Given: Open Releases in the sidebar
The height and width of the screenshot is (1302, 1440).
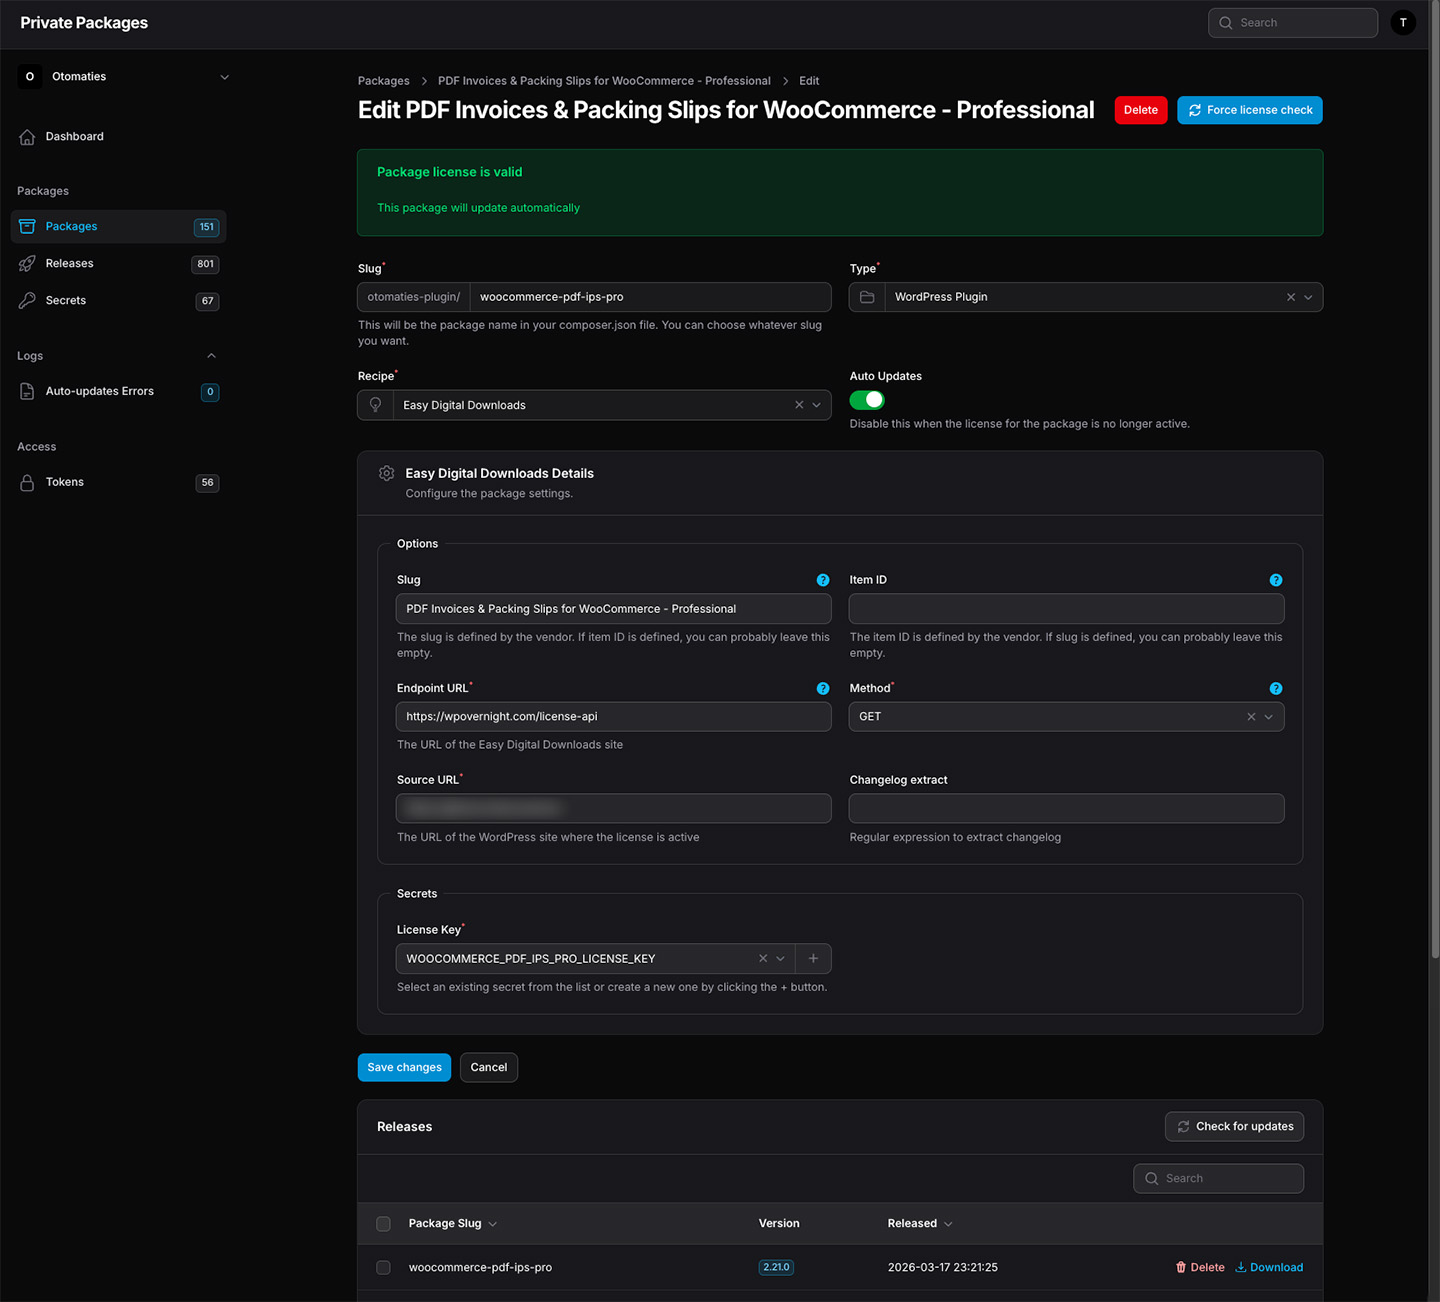Looking at the screenshot, I should (119, 264).
